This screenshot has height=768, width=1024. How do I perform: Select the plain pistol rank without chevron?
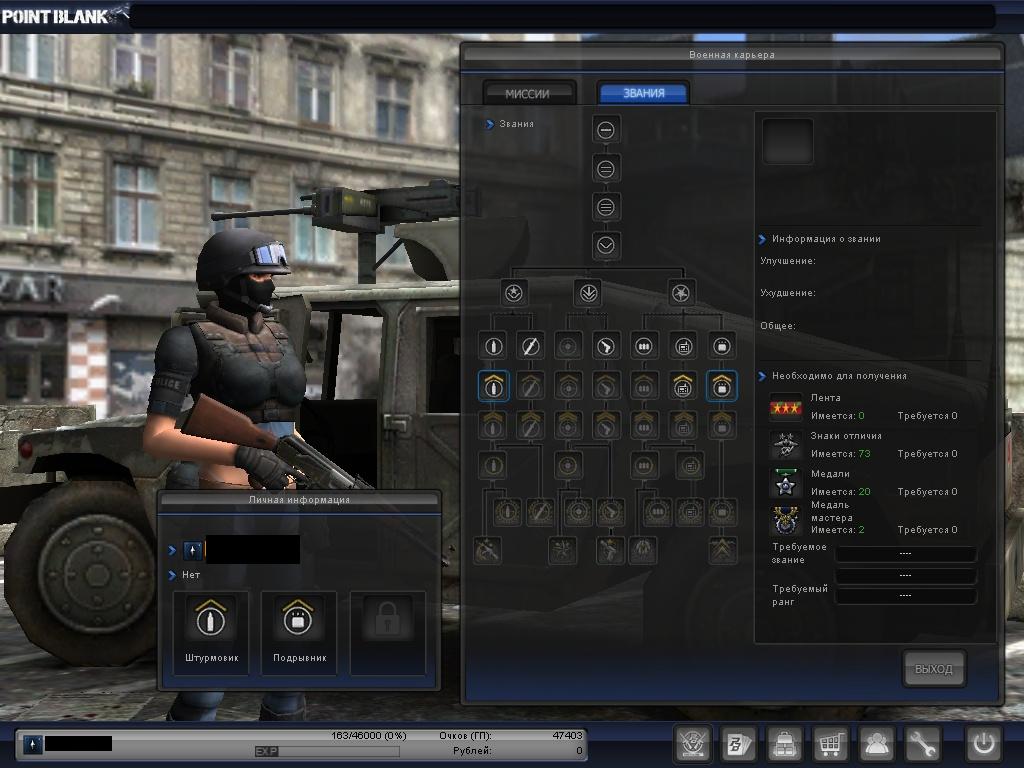pos(605,346)
